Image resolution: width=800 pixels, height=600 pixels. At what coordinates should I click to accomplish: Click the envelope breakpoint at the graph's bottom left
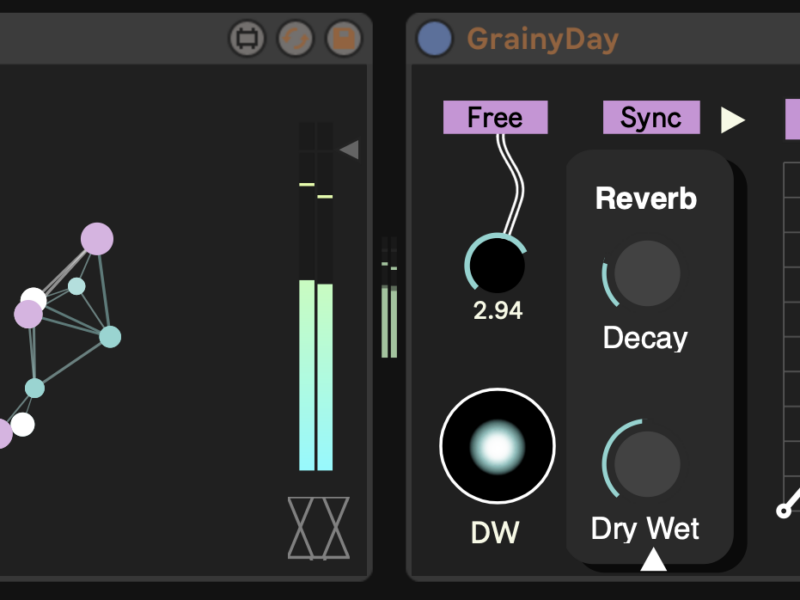pos(783,511)
